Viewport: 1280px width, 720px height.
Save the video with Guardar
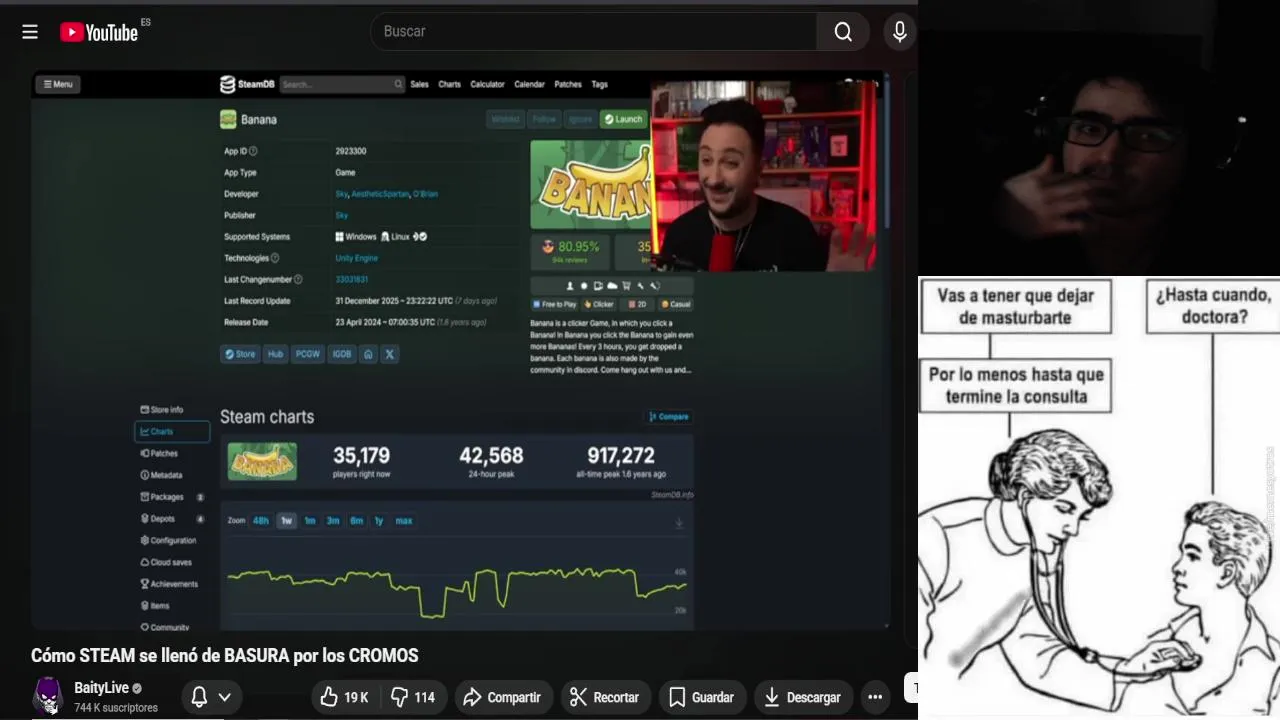click(701, 697)
